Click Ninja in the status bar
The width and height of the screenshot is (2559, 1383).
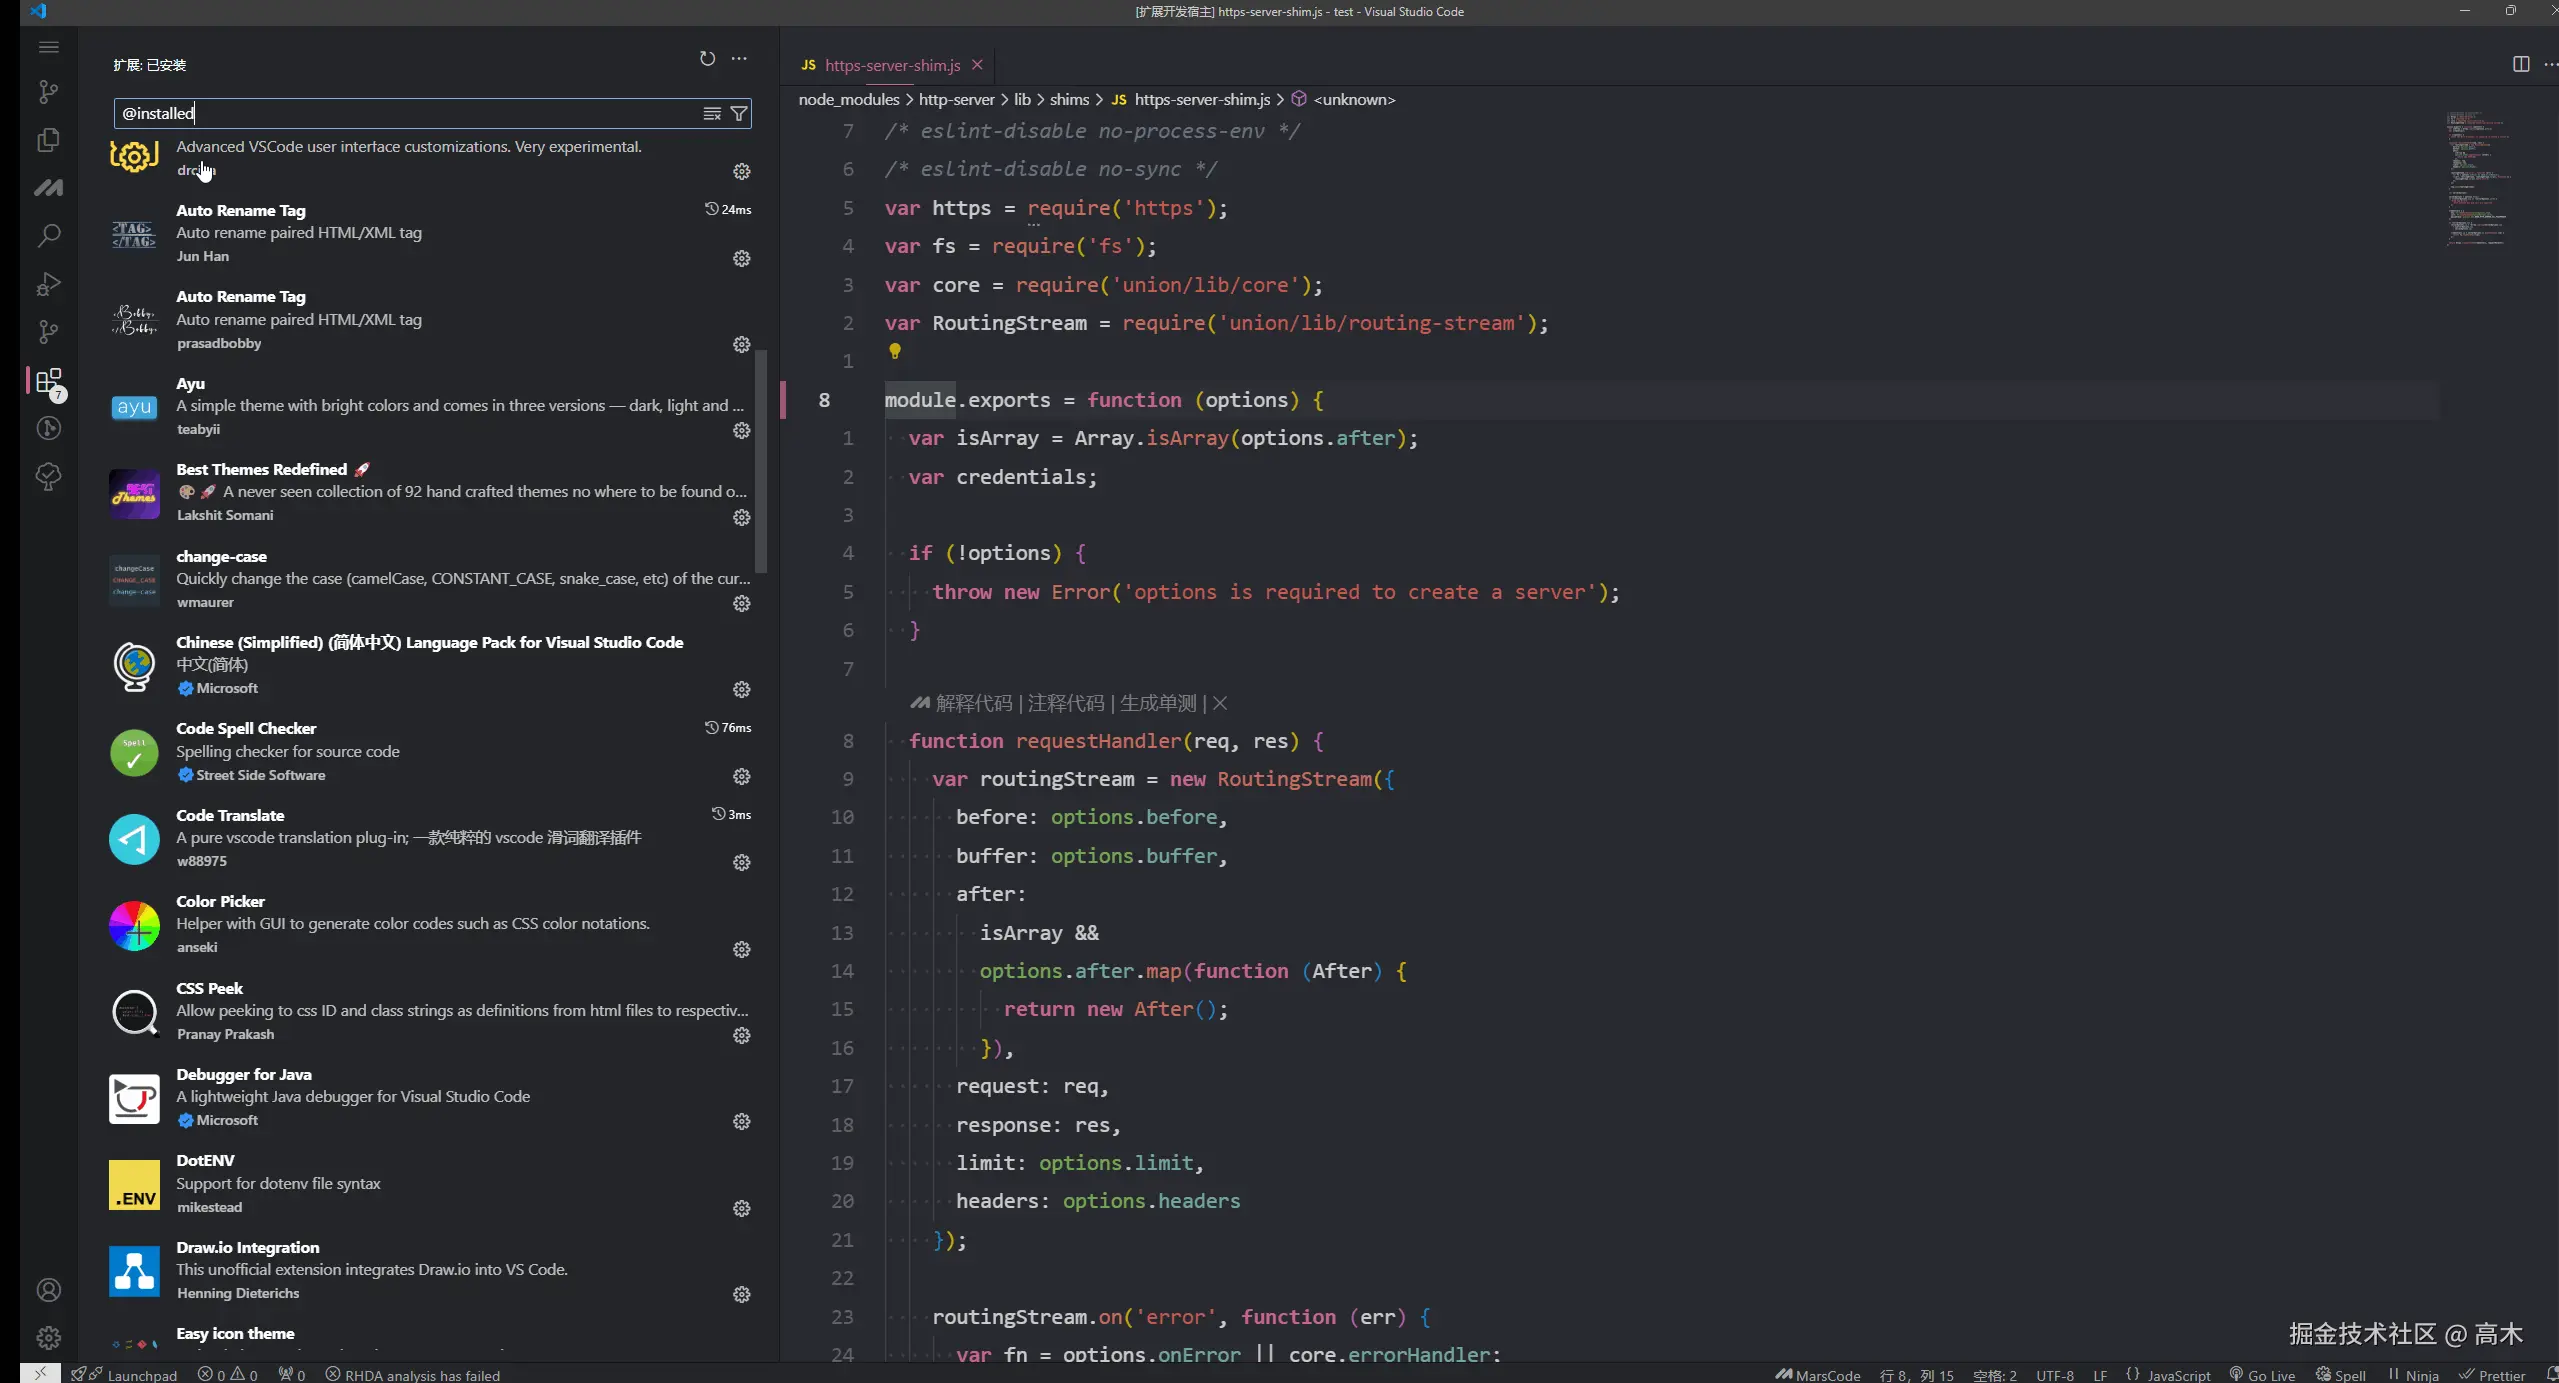[x=2413, y=1375]
